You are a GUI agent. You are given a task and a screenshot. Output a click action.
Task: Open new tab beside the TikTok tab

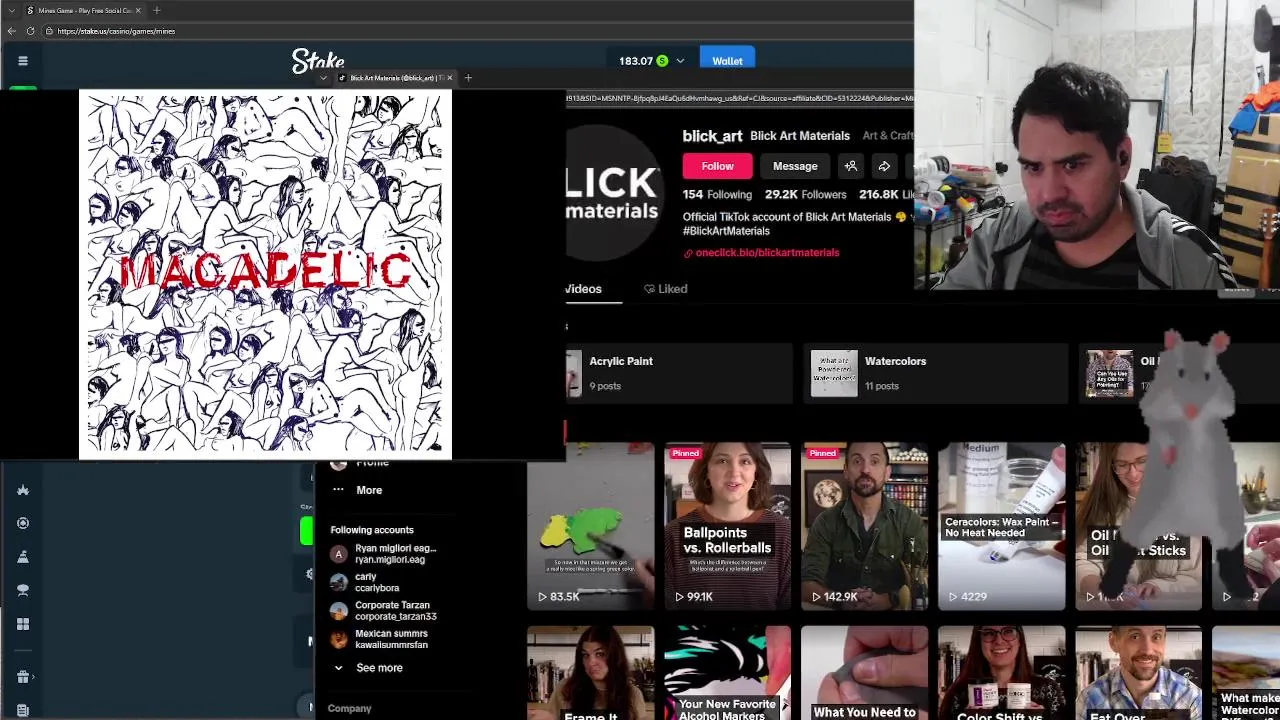click(467, 78)
